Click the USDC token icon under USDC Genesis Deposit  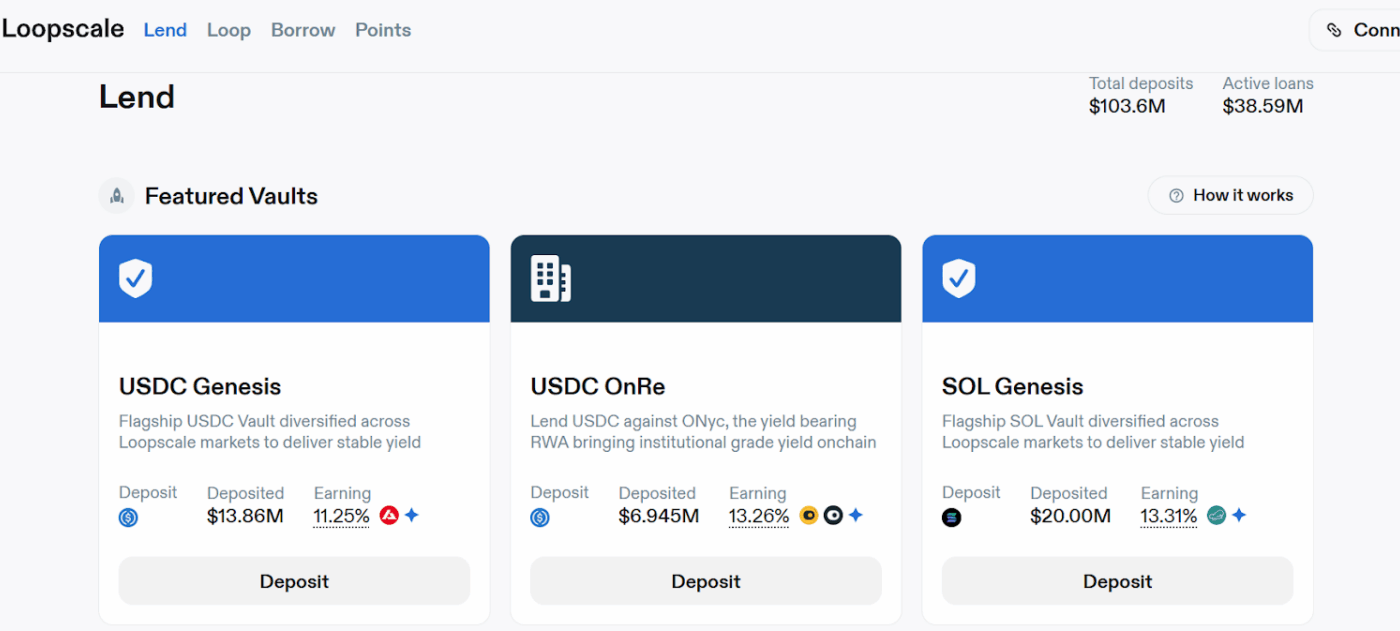click(x=128, y=518)
